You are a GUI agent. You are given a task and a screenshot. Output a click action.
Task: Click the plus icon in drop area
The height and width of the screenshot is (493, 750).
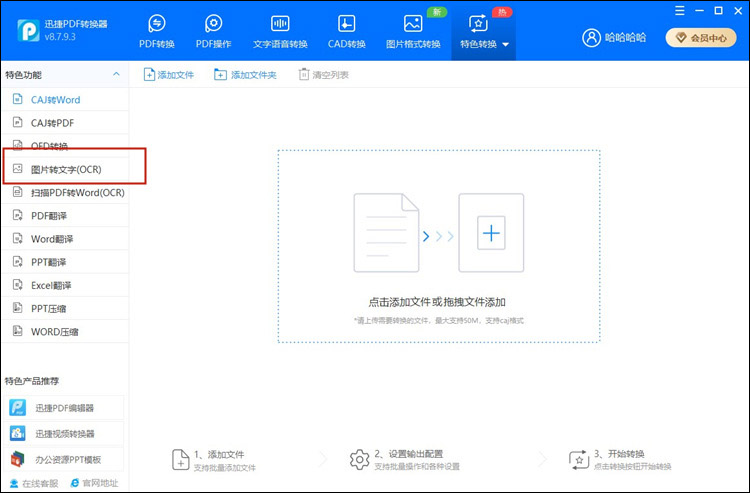[490, 234]
